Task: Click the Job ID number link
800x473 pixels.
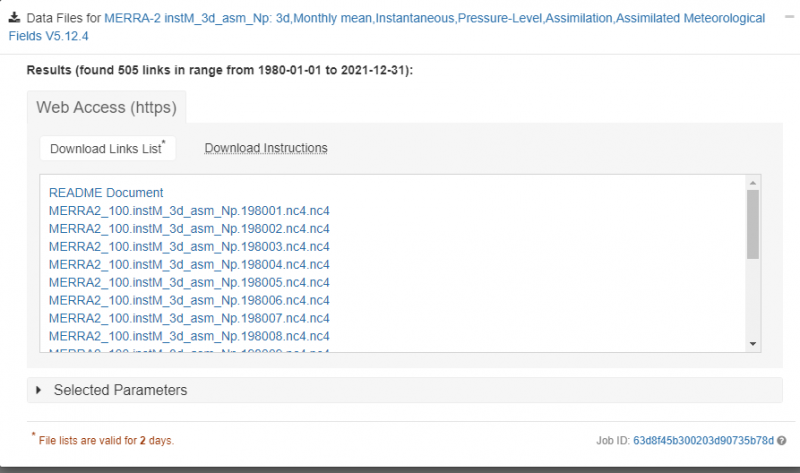Action: click(x=704, y=440)
